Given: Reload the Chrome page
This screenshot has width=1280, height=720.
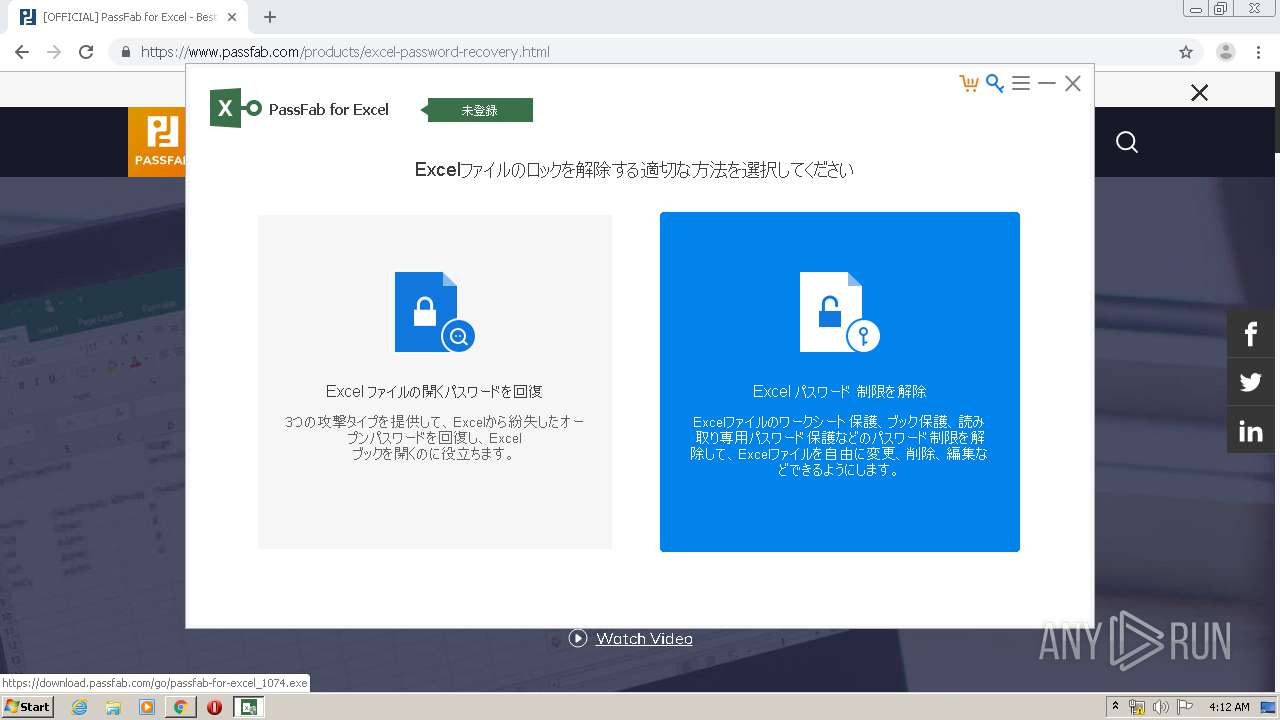Looking at the screenshot, I should pos(86,52).
